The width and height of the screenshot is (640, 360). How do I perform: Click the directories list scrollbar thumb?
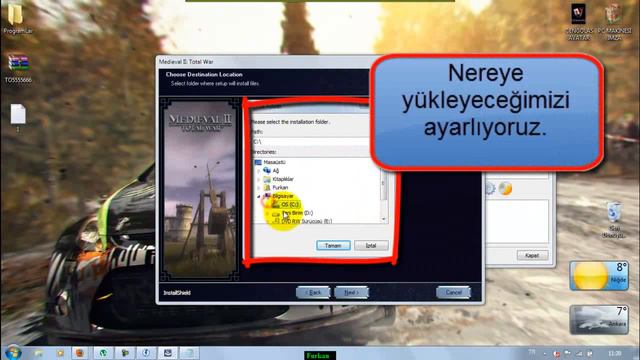(384, 184)
